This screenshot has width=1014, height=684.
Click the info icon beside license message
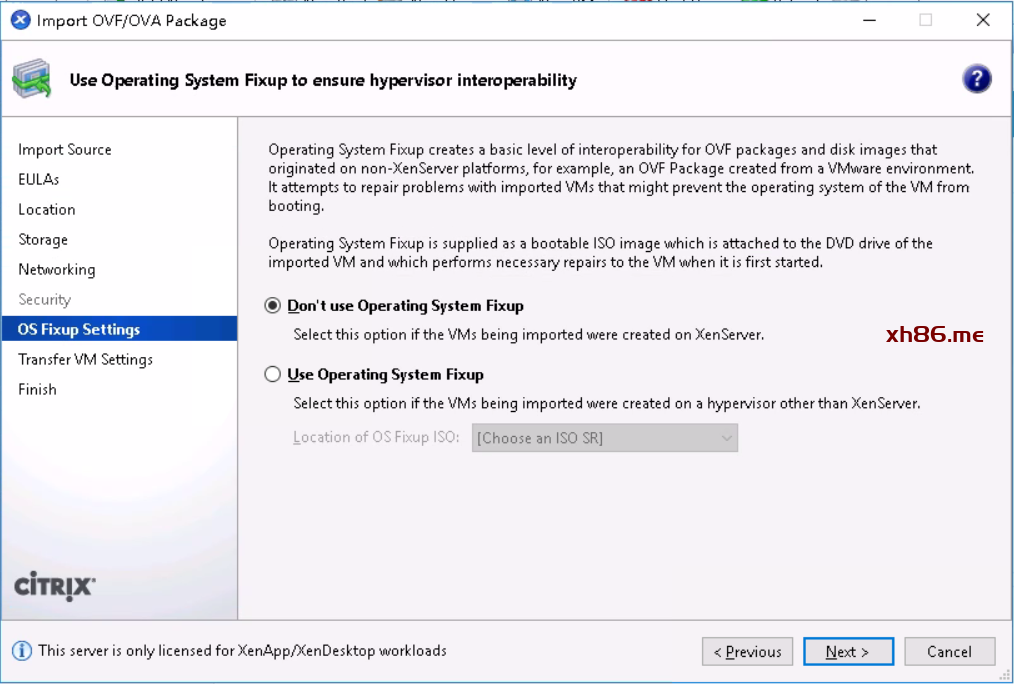click(x=21, y=651)
